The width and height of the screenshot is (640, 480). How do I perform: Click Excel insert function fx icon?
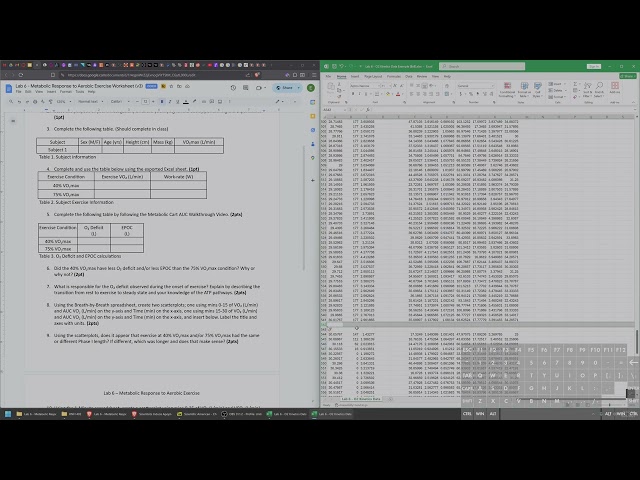point(368,110)
